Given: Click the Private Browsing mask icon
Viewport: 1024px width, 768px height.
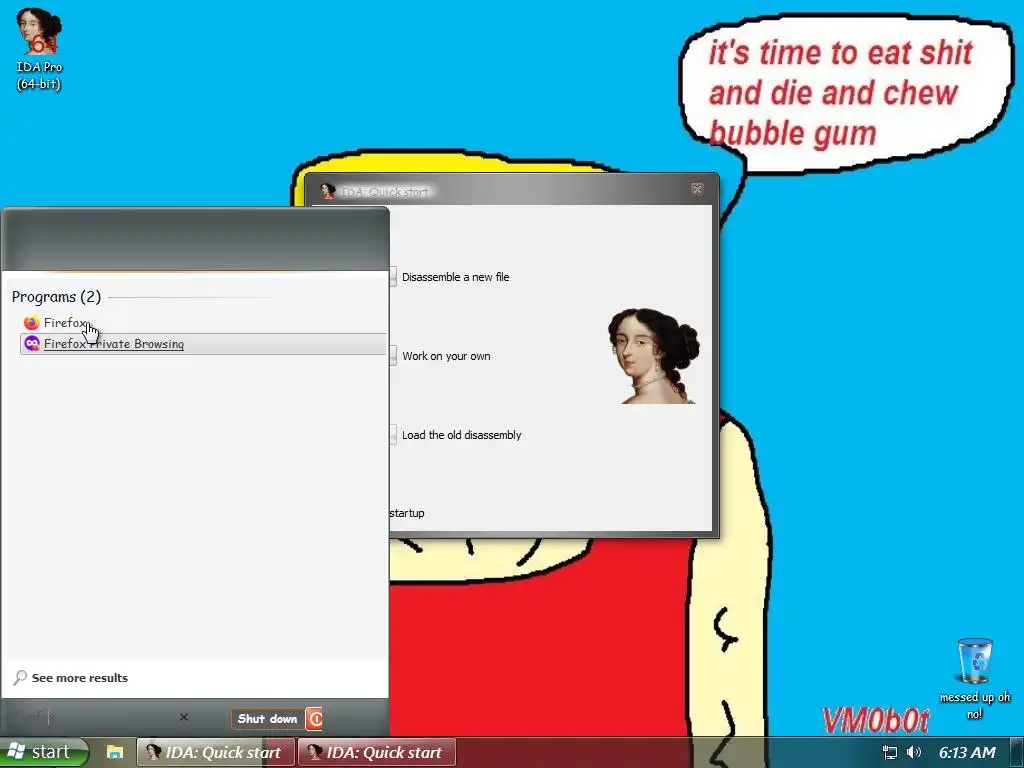Looking at the screenshot, I should pyautogui.click(x=31, y=344).
